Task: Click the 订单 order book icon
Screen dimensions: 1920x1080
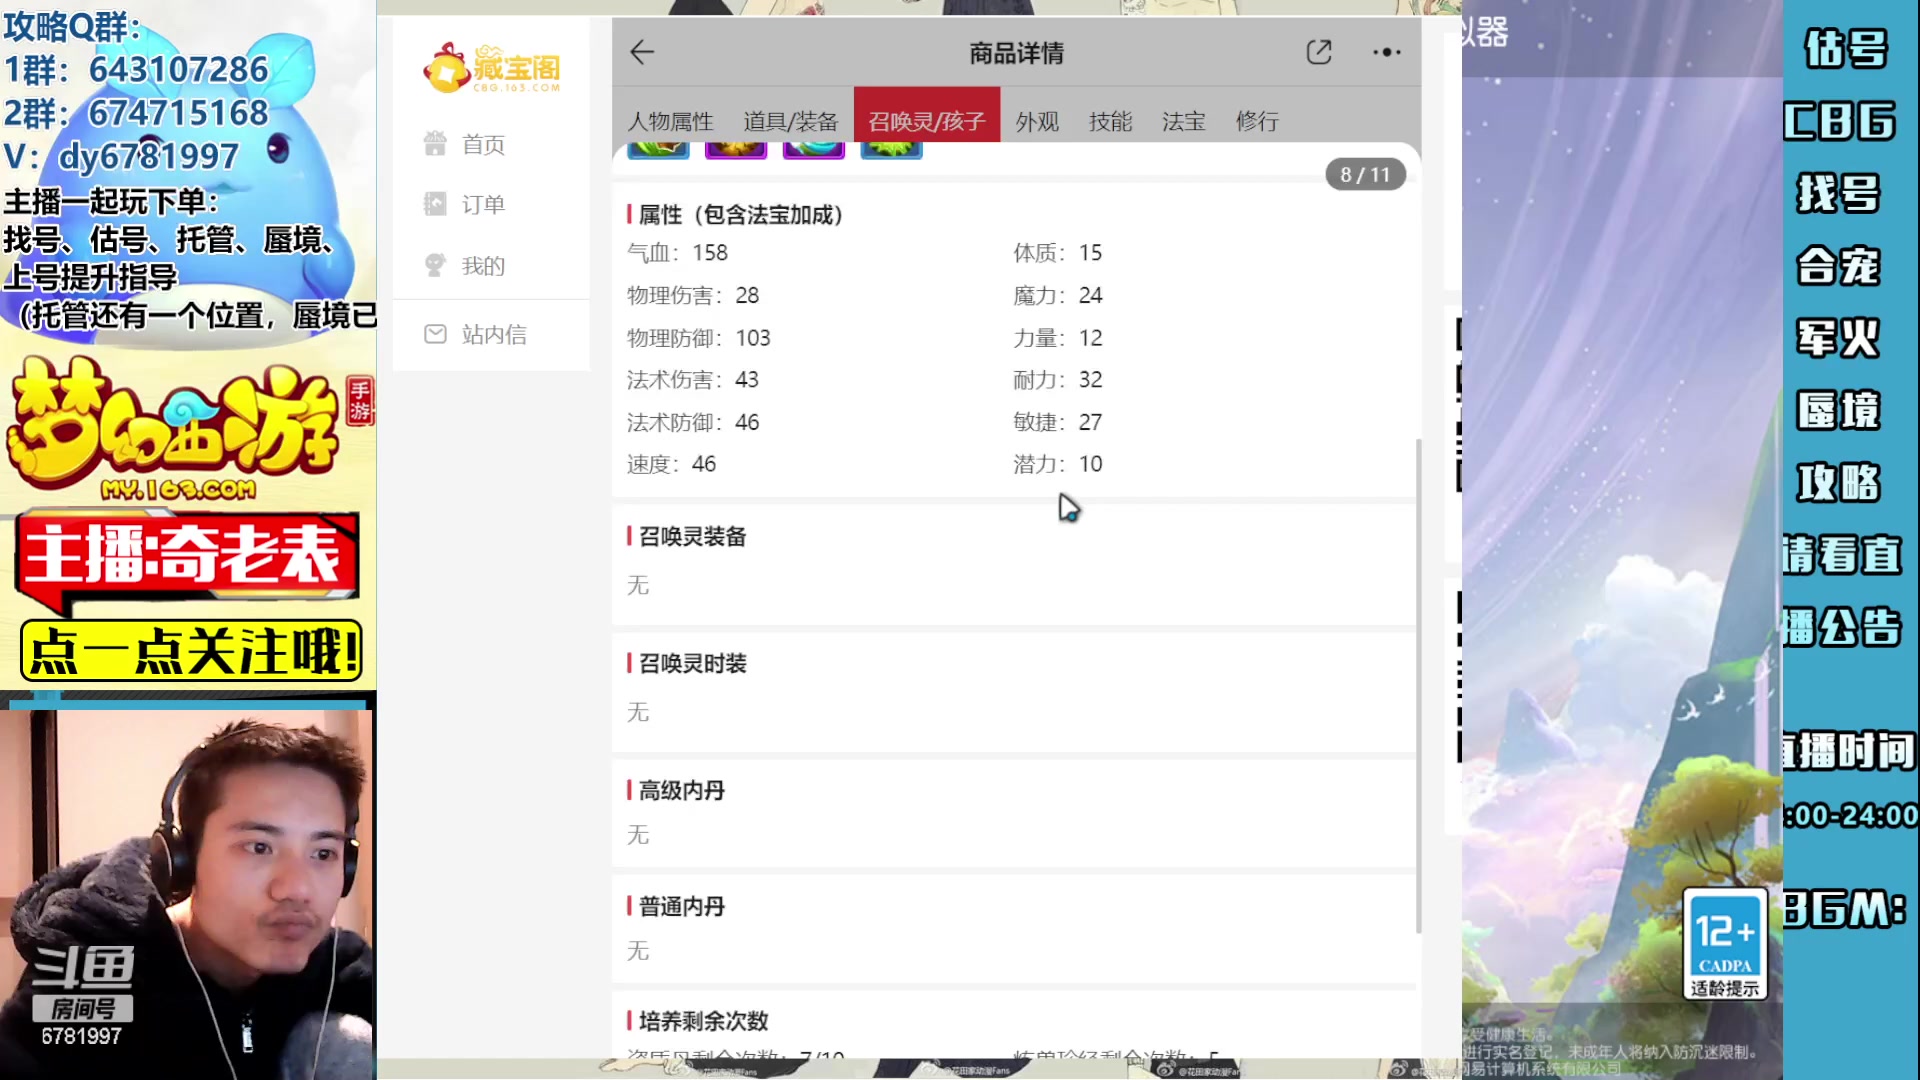Action: click(435, 203)
